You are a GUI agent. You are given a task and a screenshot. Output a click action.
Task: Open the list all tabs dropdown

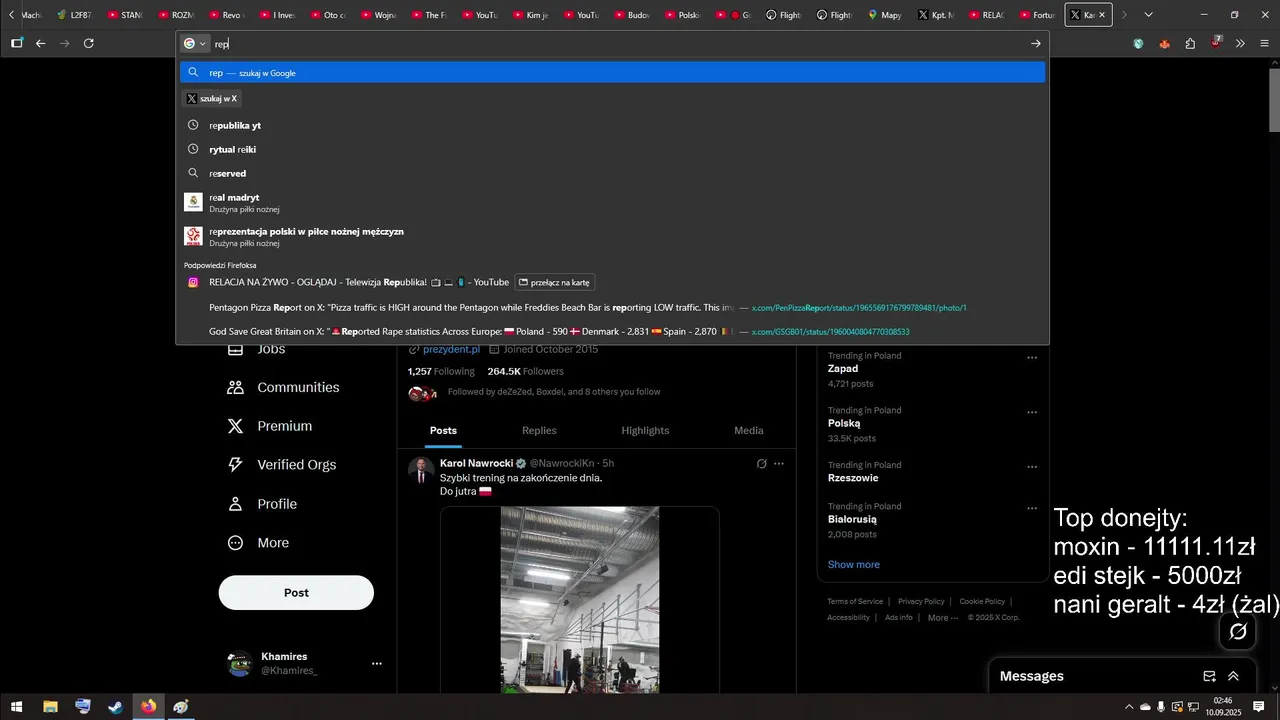[1148, 15]
